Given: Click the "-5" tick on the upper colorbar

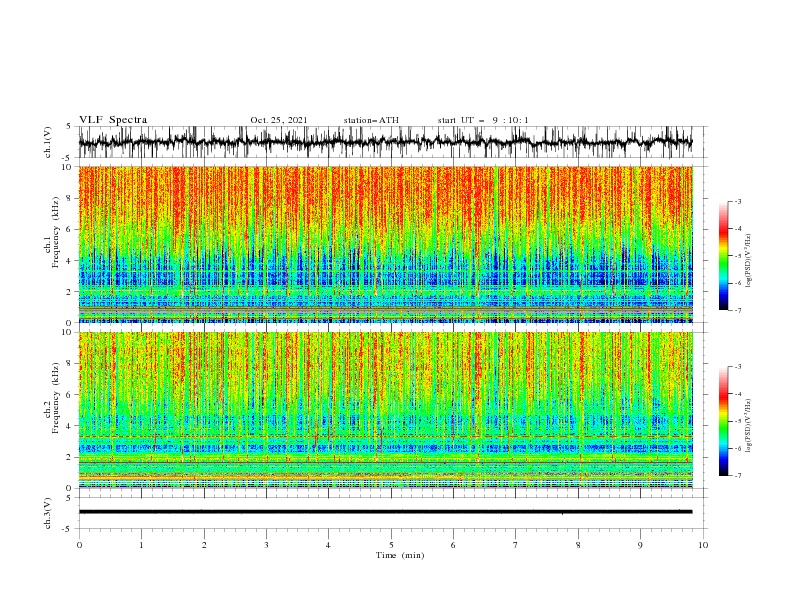Looking at the screenshot, I should (738, 256).
